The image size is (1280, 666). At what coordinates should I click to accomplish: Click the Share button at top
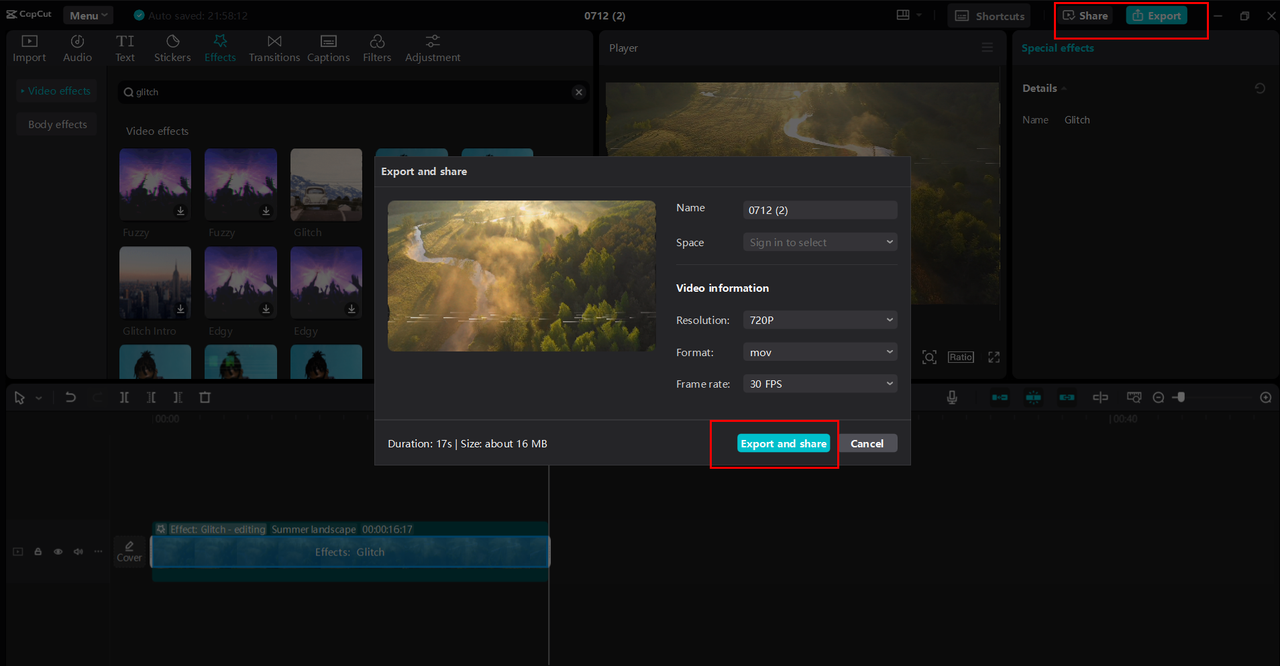pos(1085,16)
